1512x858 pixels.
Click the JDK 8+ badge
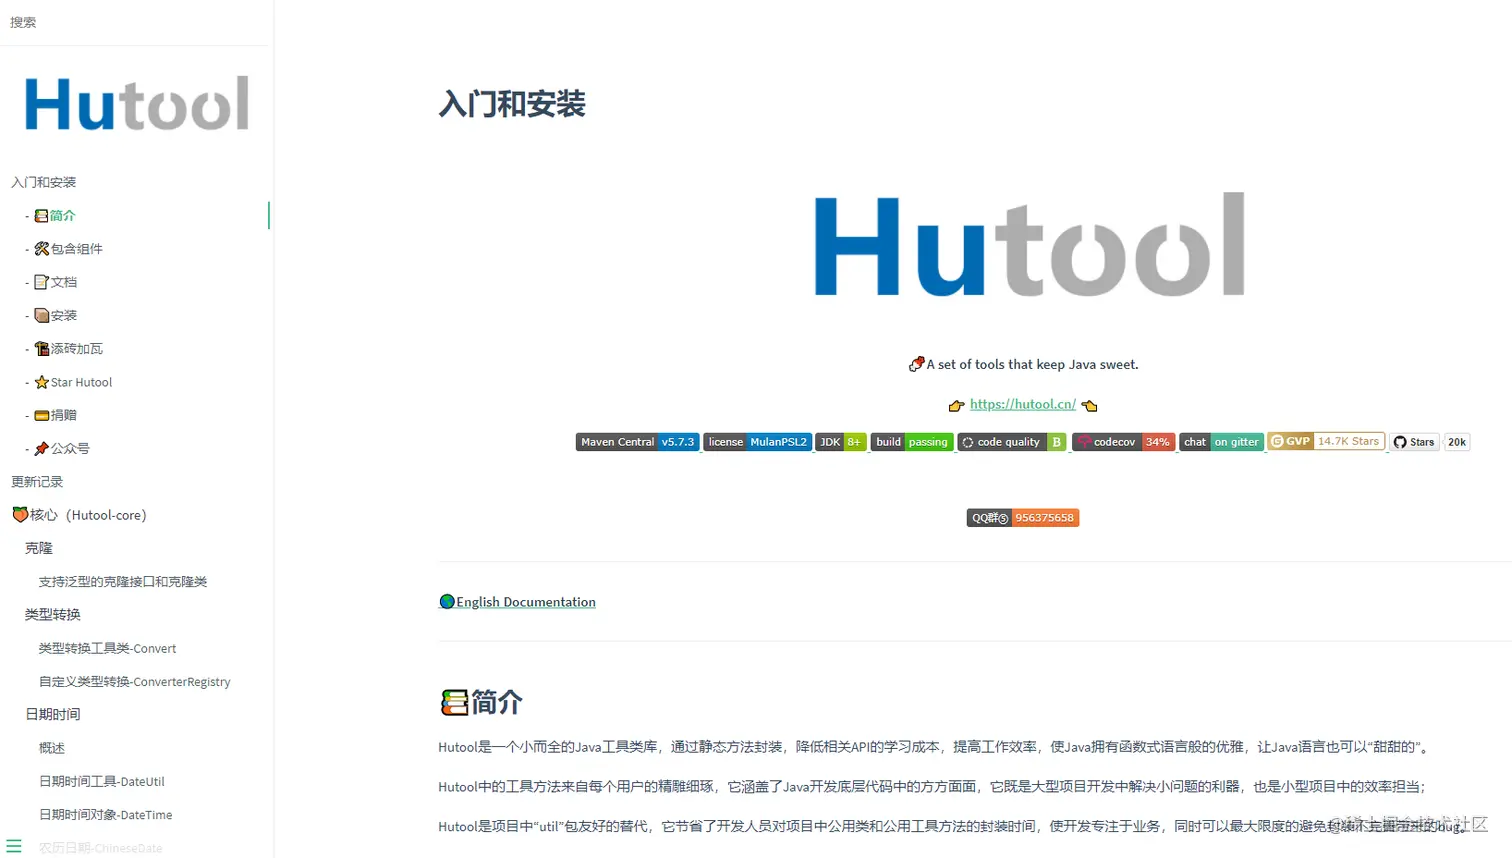pyautogui.click(x=840, y=442)
